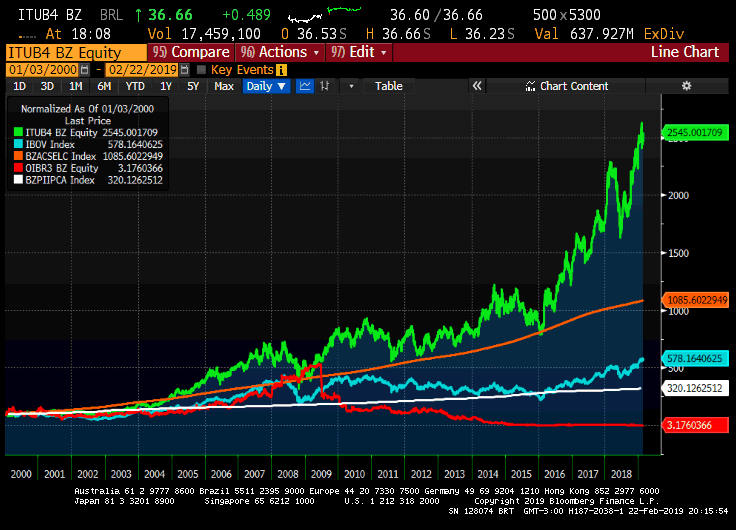Click the Key Events info icon
Viewport: 736px width, 530px height.
[281, 70]
